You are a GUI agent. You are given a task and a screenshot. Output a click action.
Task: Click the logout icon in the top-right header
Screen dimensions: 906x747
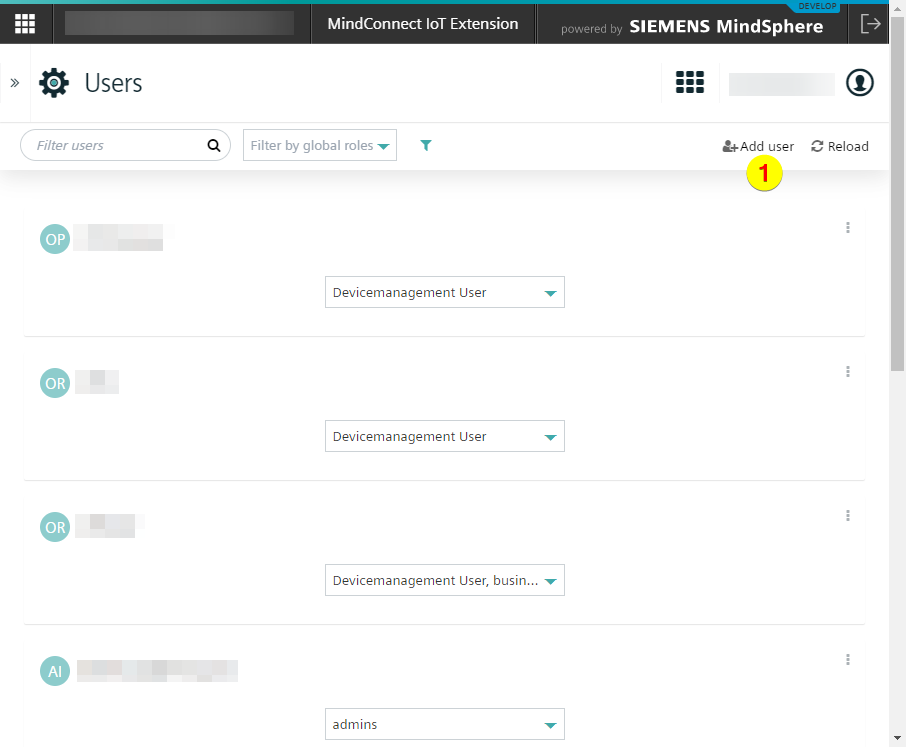coord(872,23)
